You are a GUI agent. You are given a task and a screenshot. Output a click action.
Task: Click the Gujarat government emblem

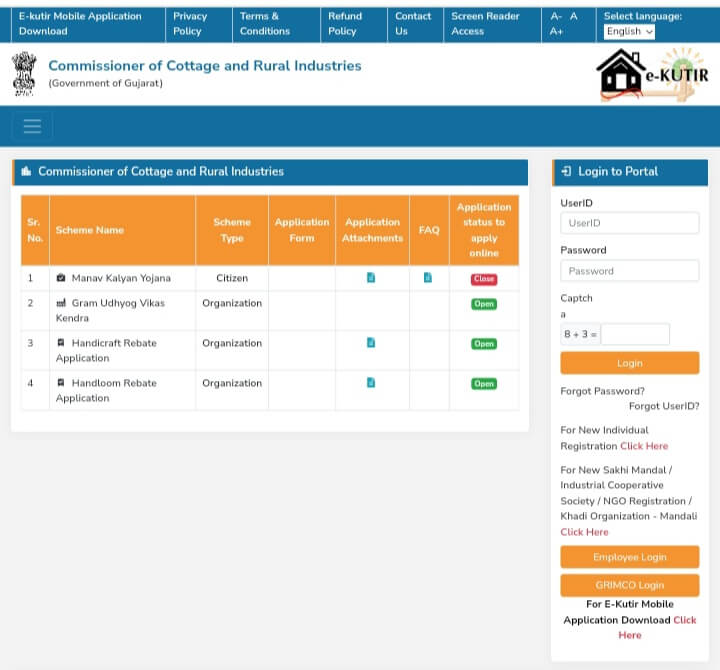[x=24, y=74]
